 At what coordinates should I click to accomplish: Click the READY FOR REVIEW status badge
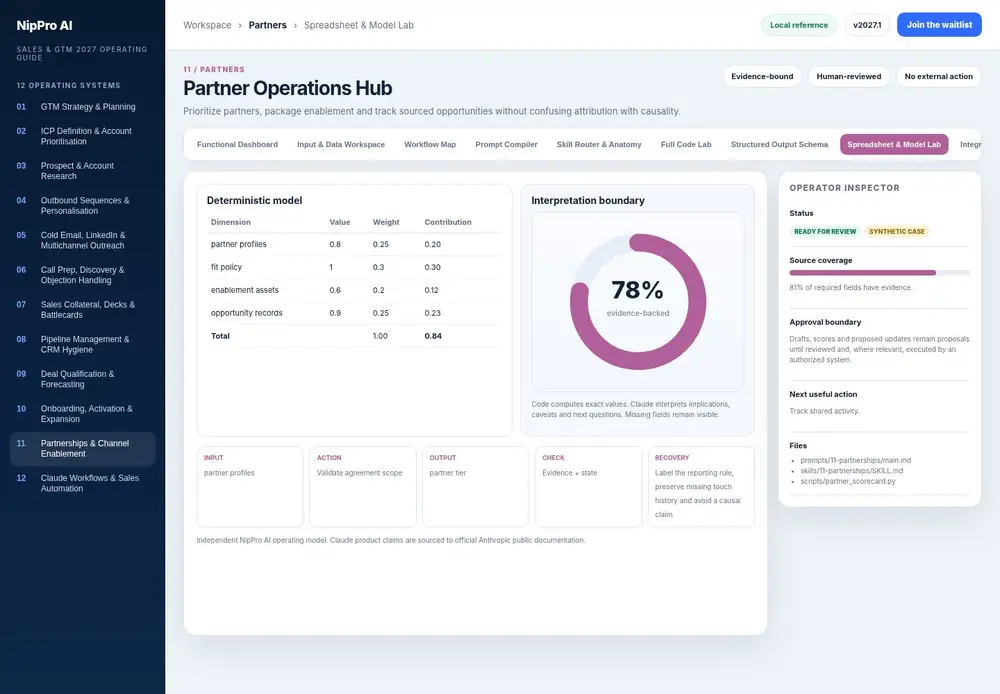coord(825,232)
